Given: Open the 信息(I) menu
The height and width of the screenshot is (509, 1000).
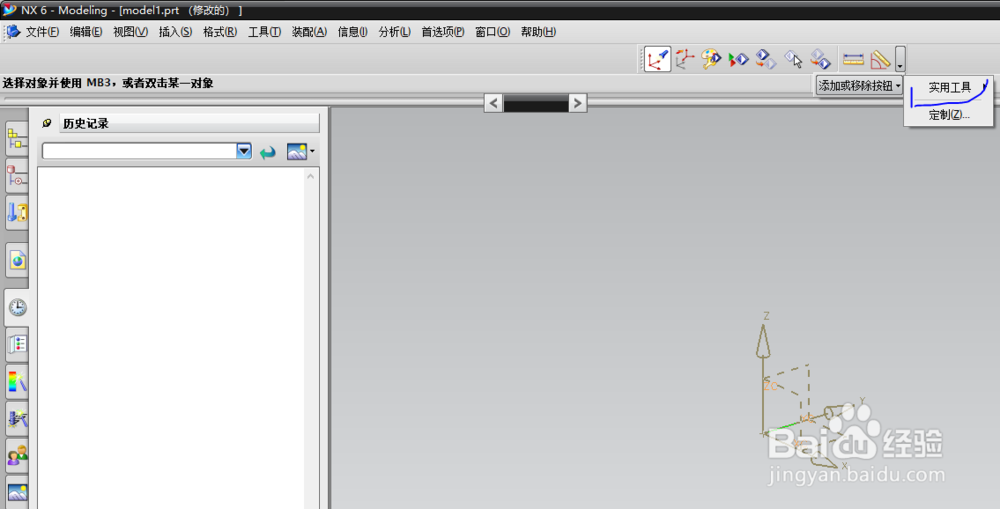Looking at the screenshot, I should point(352,32).
